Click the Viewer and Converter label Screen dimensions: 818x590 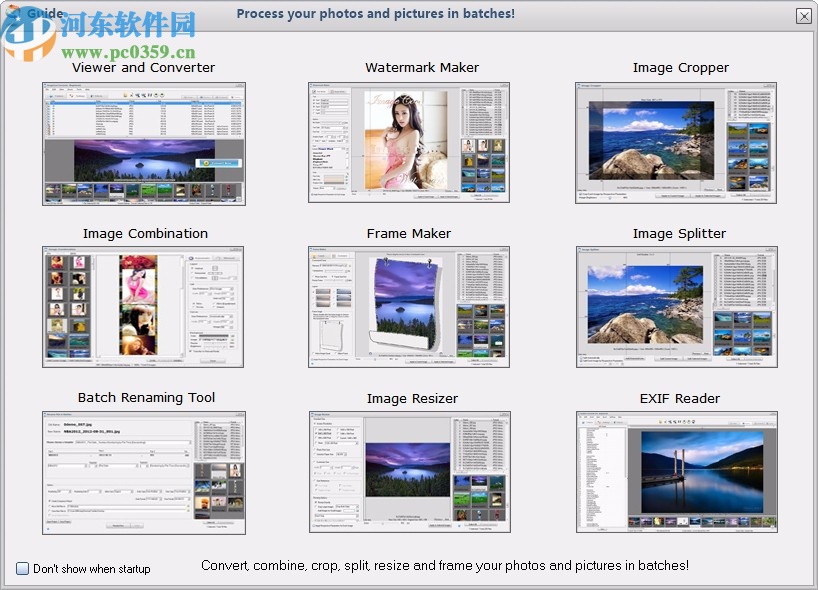click(143, 67)
